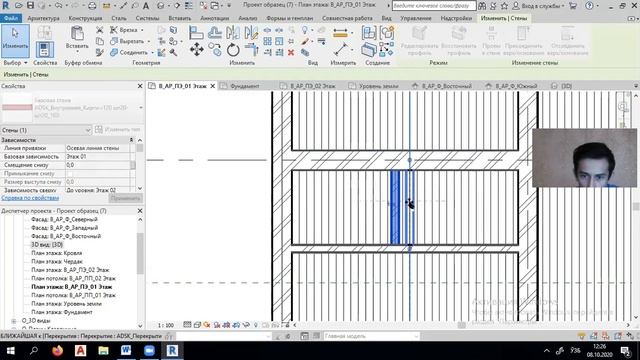Image resolution: width=640 pixels, height=360 pixels.
Task: Open Word from the Windows taskbar
Action: point(126,351)
